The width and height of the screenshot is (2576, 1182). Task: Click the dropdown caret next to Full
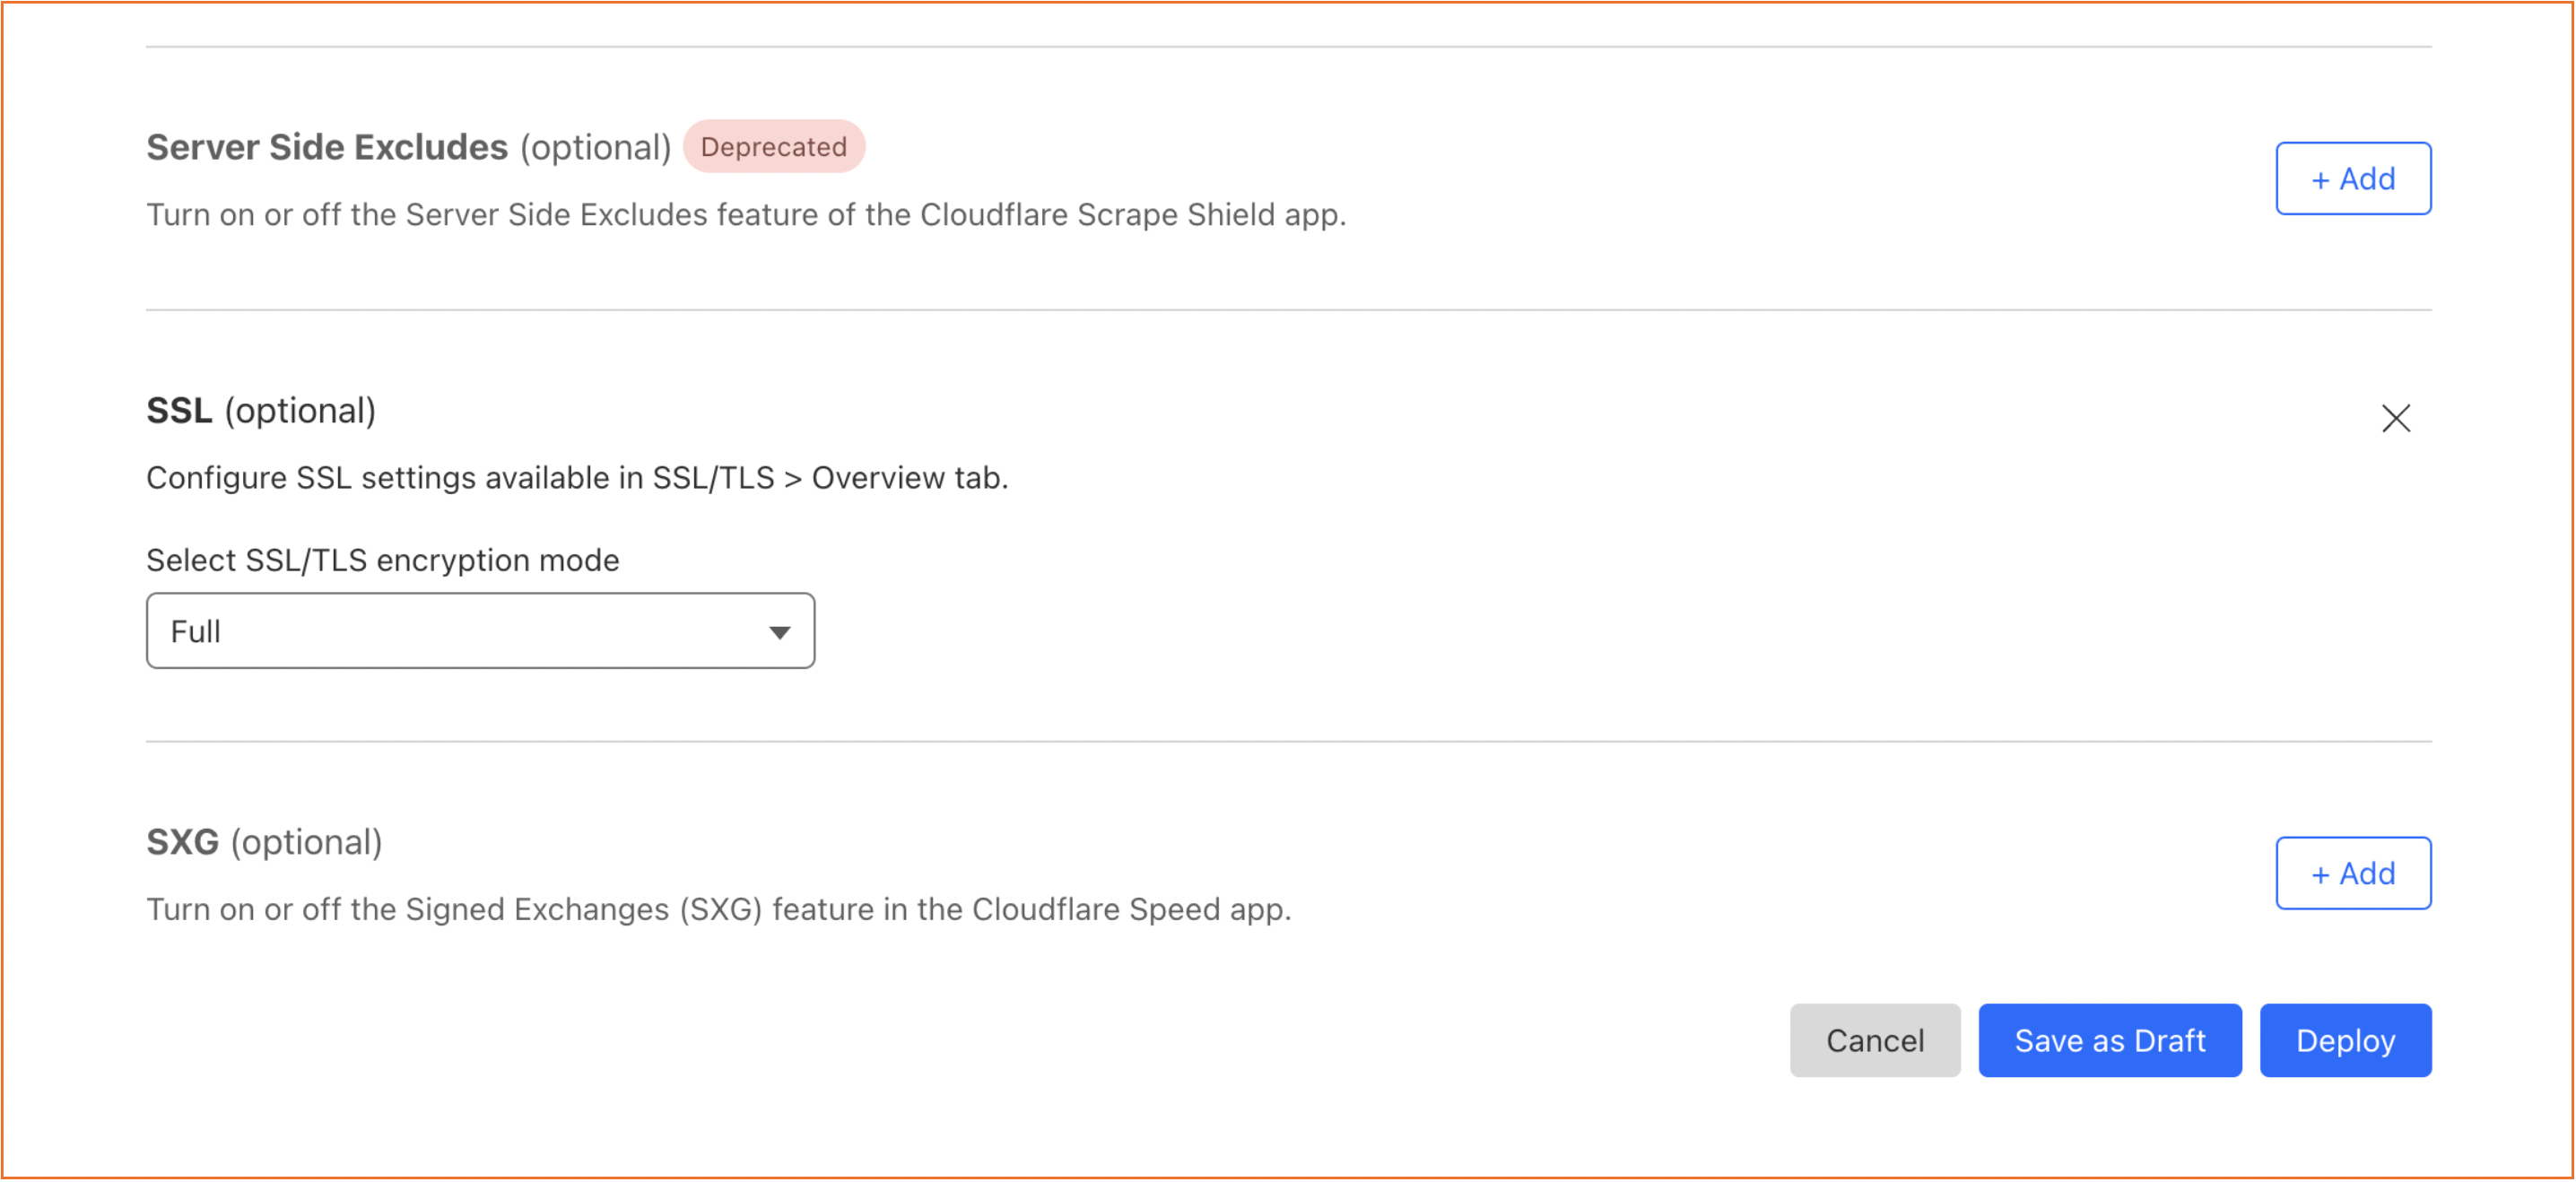pos(779,630)
